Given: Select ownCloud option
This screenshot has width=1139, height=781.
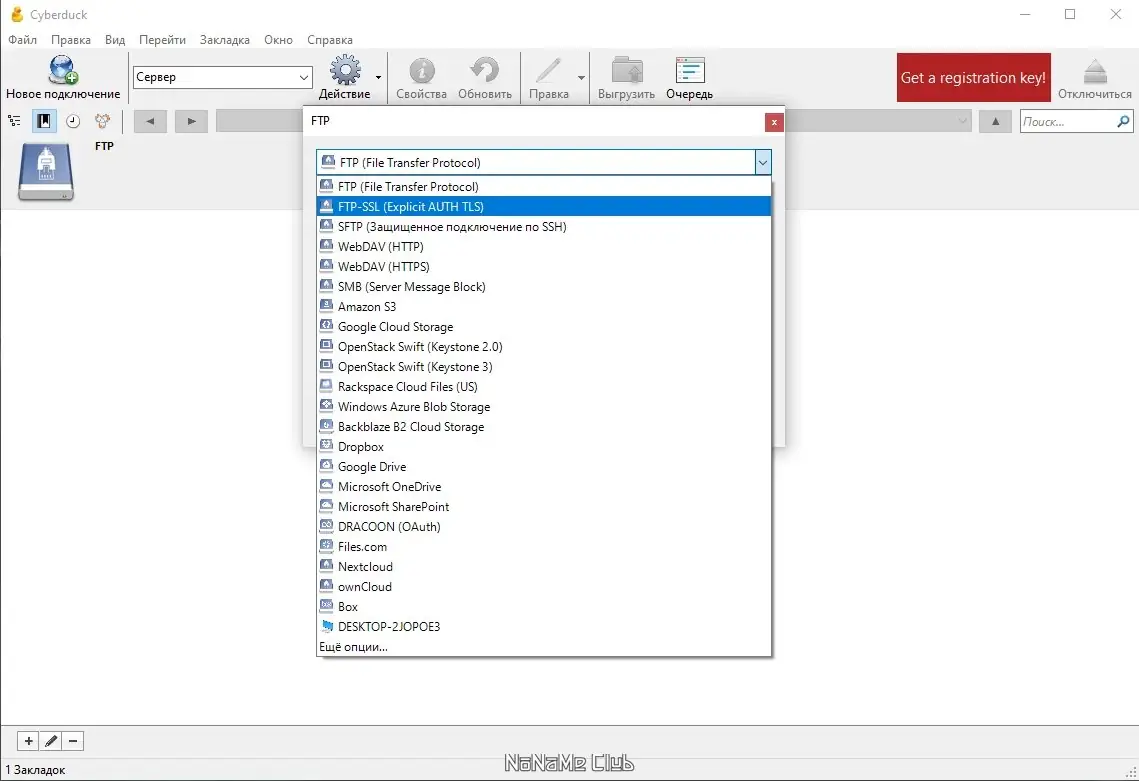Looking at the screenshot, I should pos(544,586).
